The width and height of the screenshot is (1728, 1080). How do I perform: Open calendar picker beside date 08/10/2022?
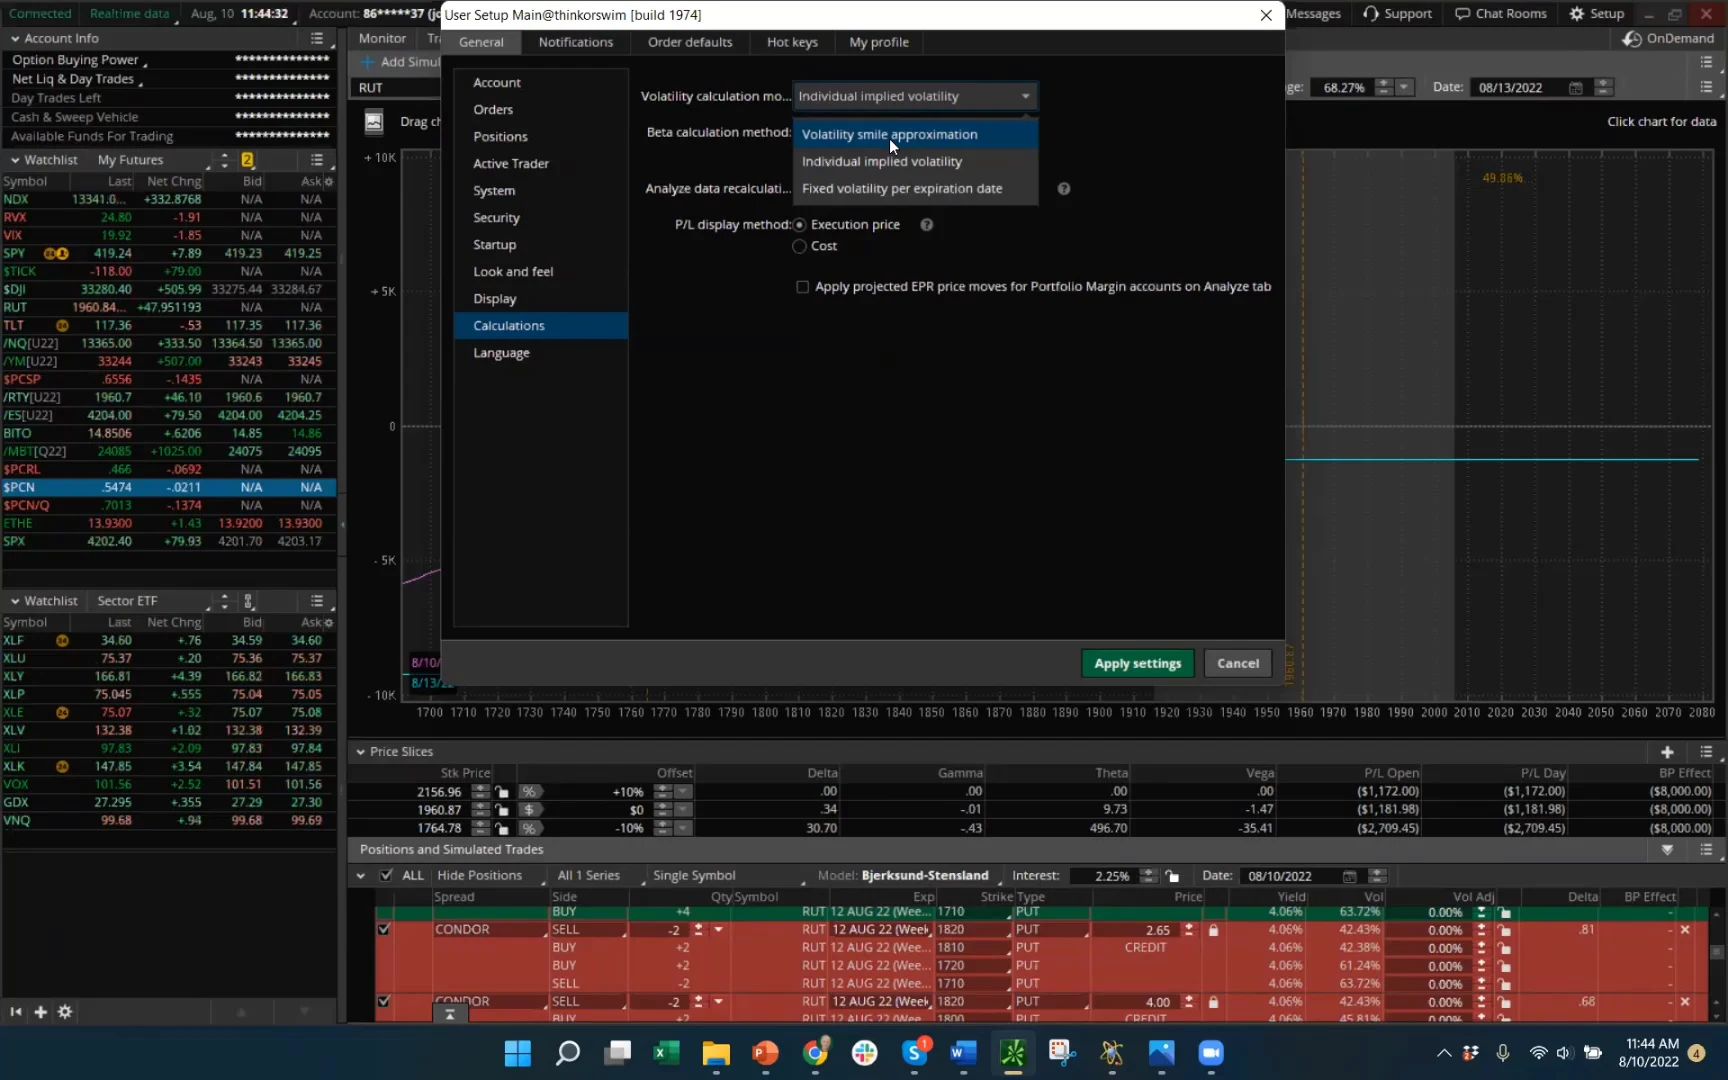tap(1349, 876)
